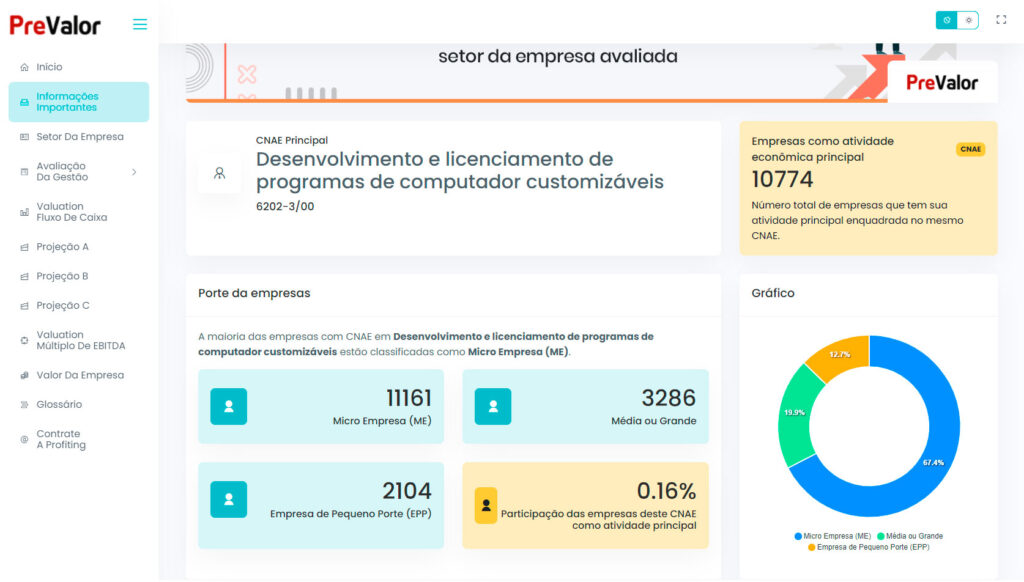Click Contrate A Profiting link
The height and width of the screenshot is (582, 1024).
click(x=61, y=439)
